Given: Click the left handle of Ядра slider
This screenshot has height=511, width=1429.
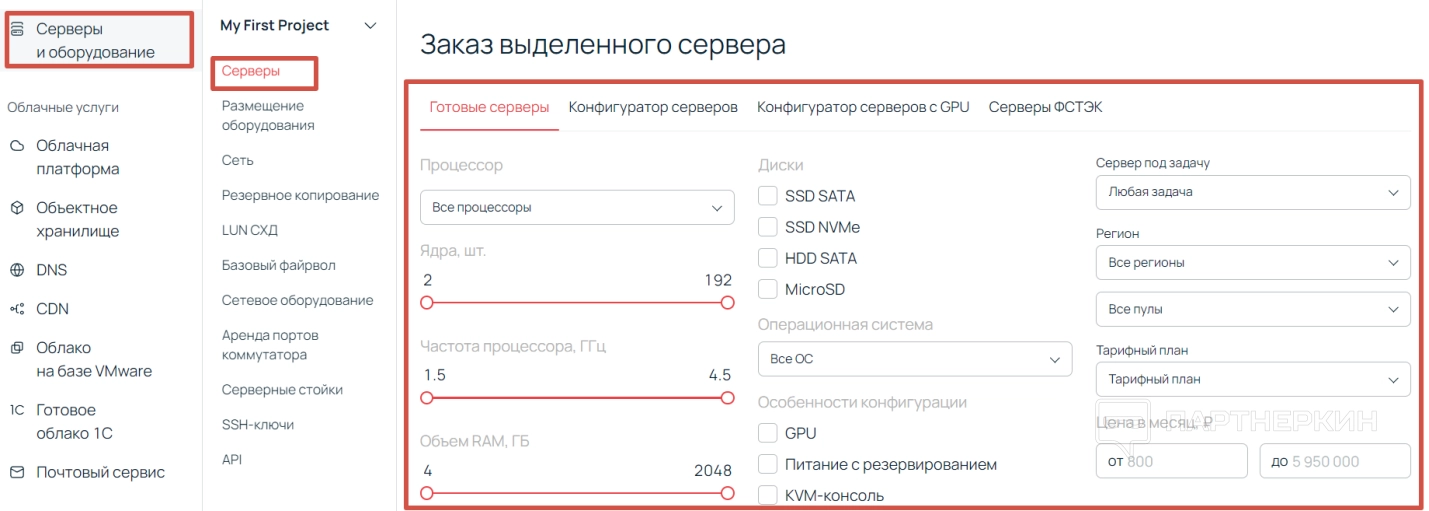Looking at the screenshot, I should 427,302.
